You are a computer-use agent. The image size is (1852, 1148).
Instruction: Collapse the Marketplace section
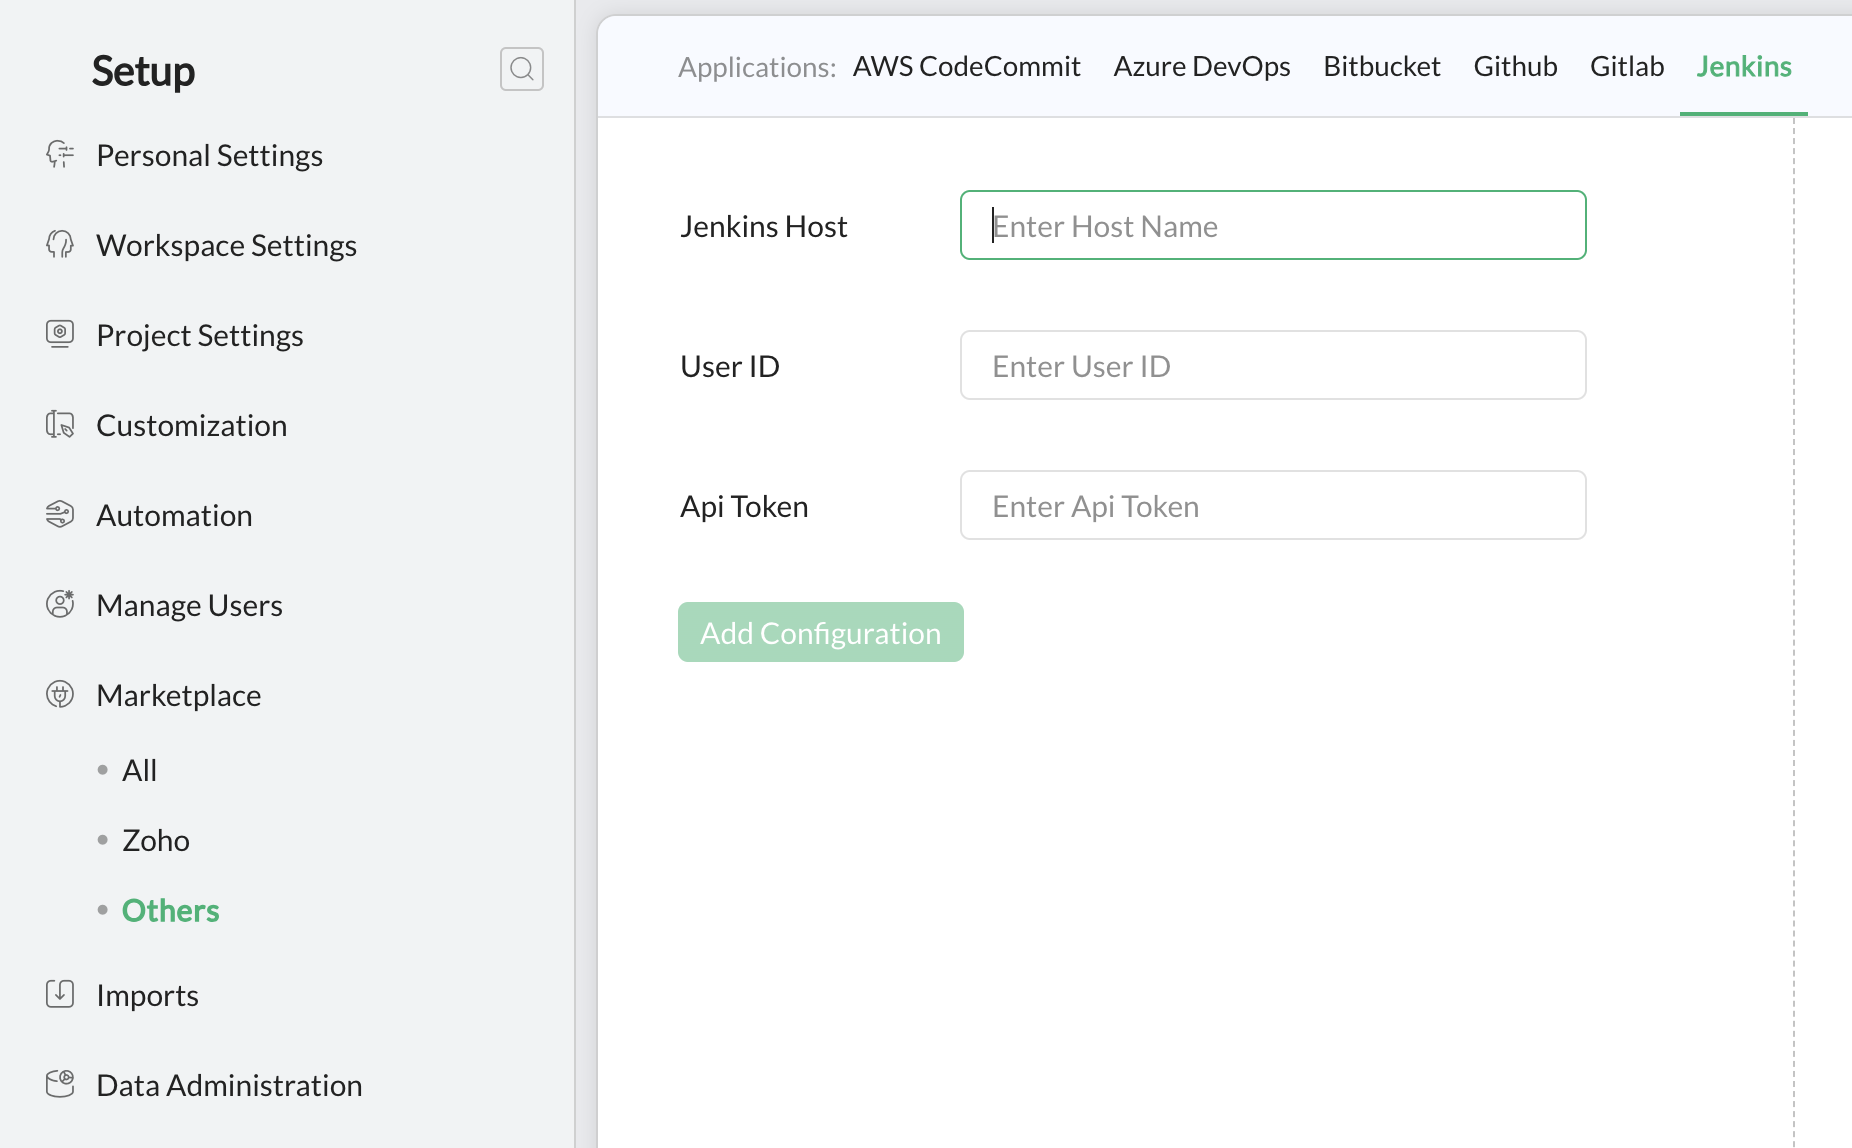(178, 695)
